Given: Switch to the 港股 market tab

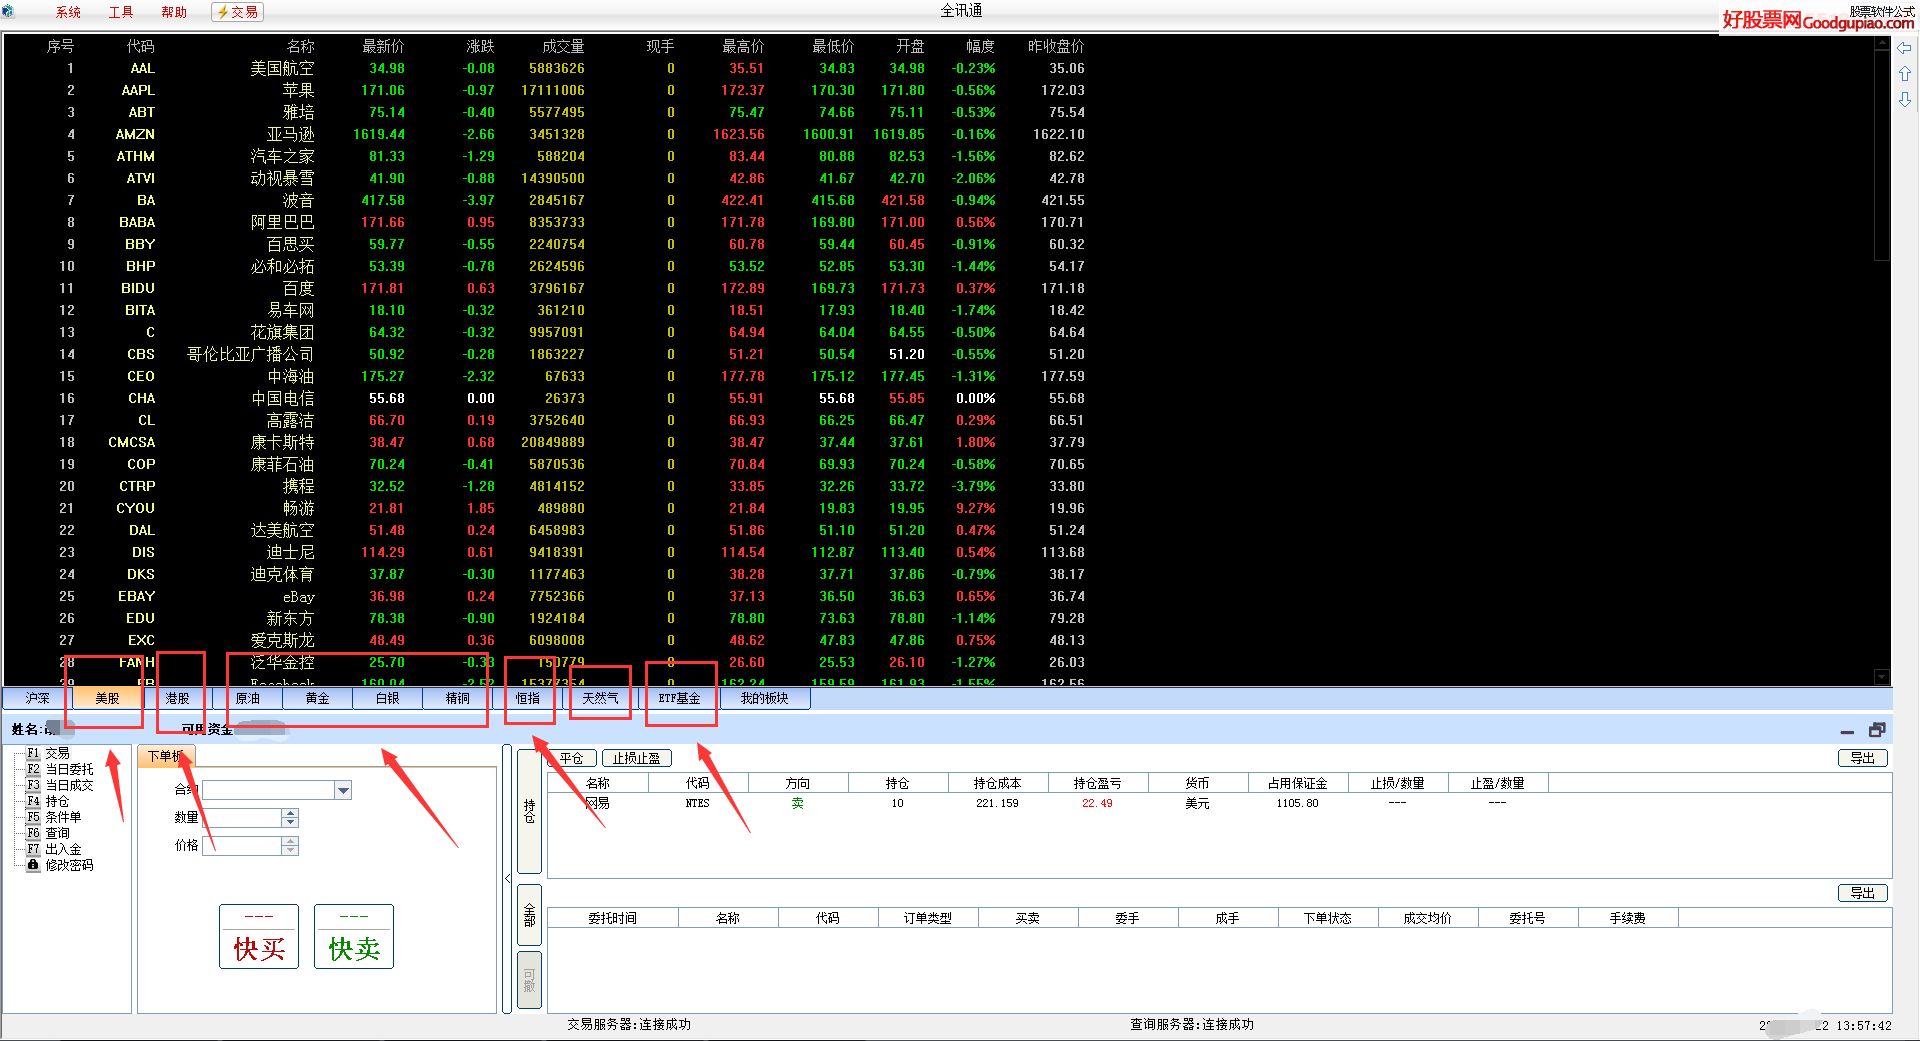Looking at the screenshot, I should pyautogui.click(x=177, y=698).
